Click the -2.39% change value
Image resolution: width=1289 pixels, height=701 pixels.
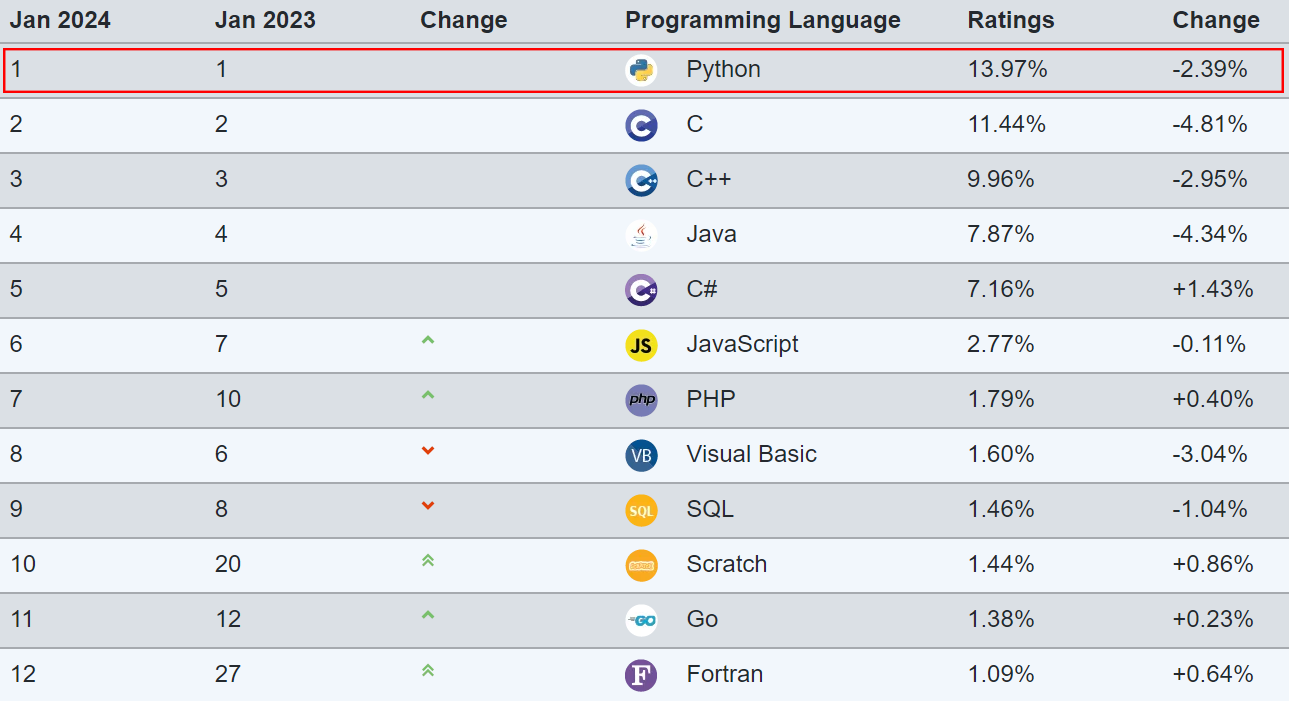1210,70
